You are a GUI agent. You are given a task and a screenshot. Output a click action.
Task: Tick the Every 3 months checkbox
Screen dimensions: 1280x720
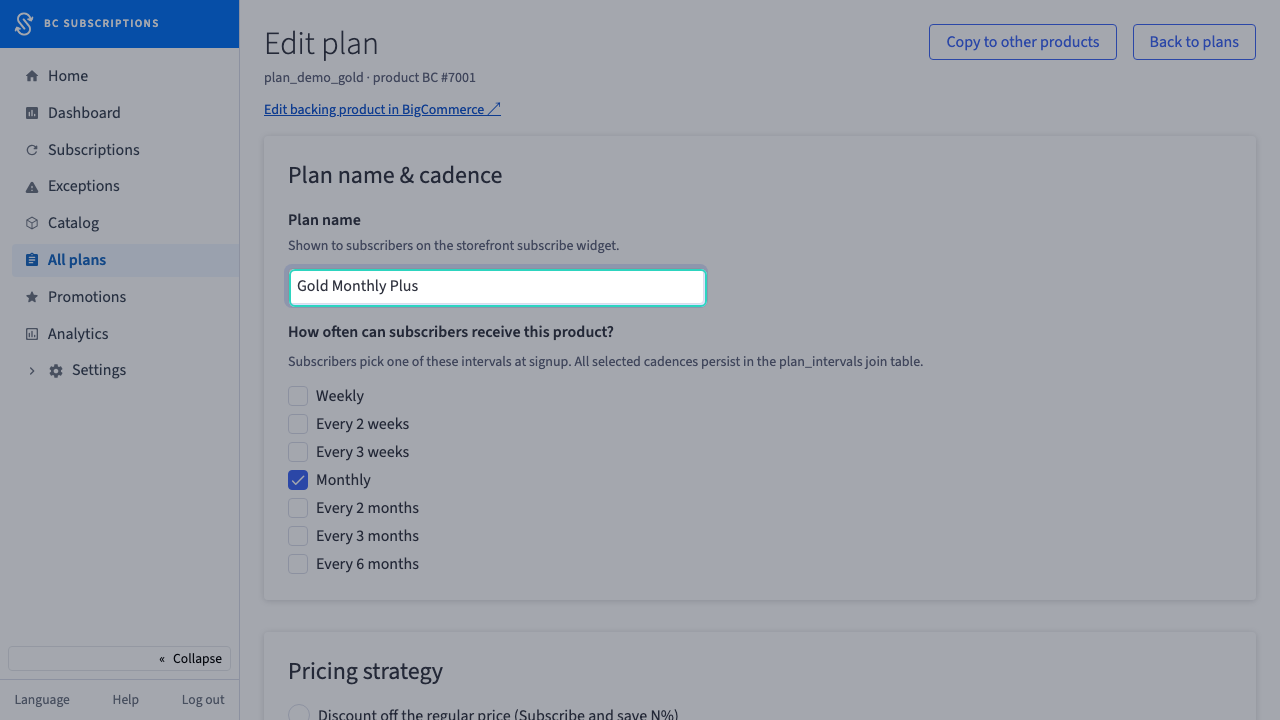coord(298,536)
